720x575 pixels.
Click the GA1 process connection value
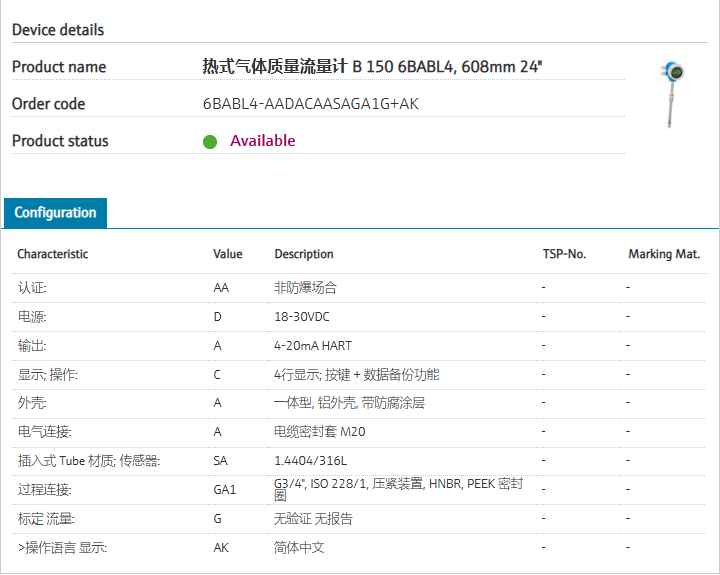224,490
